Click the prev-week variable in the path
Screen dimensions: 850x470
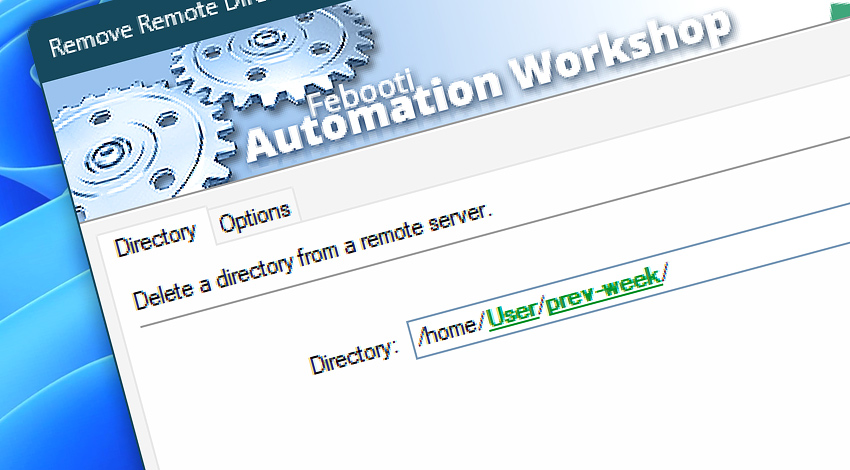click(604, 289)
